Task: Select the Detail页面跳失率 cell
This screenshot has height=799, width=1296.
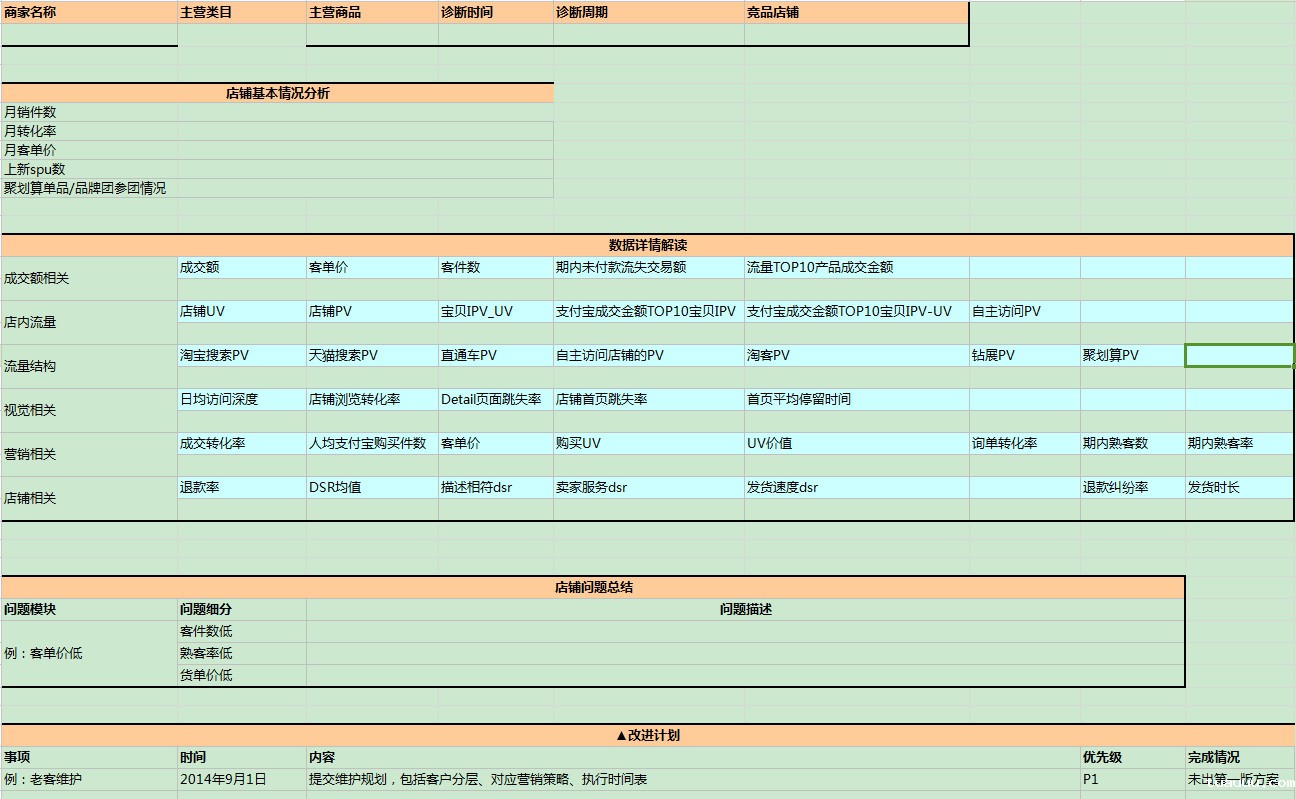Action: 495,399
